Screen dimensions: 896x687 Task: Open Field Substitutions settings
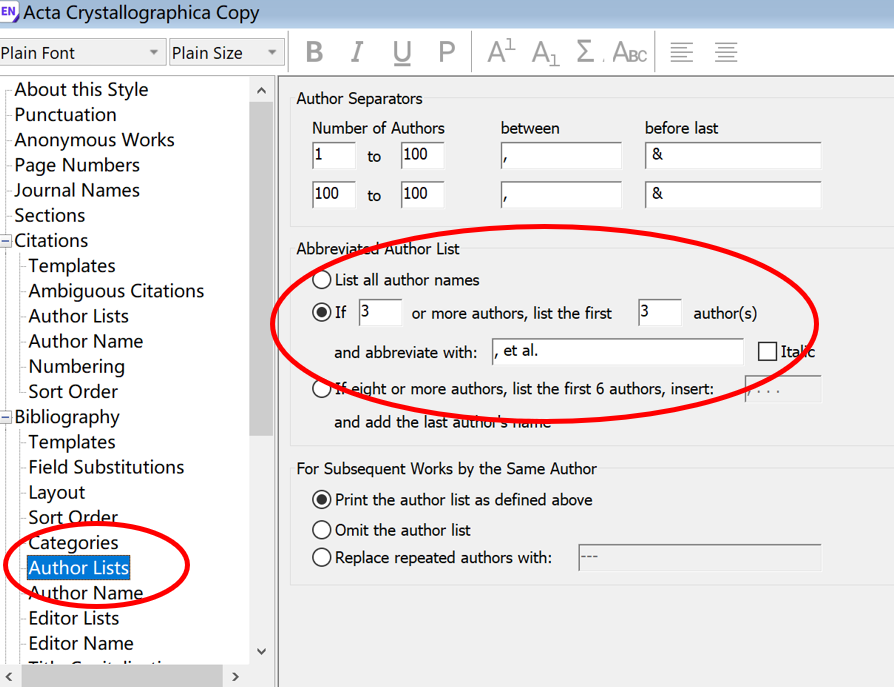[x=106, y=467]
